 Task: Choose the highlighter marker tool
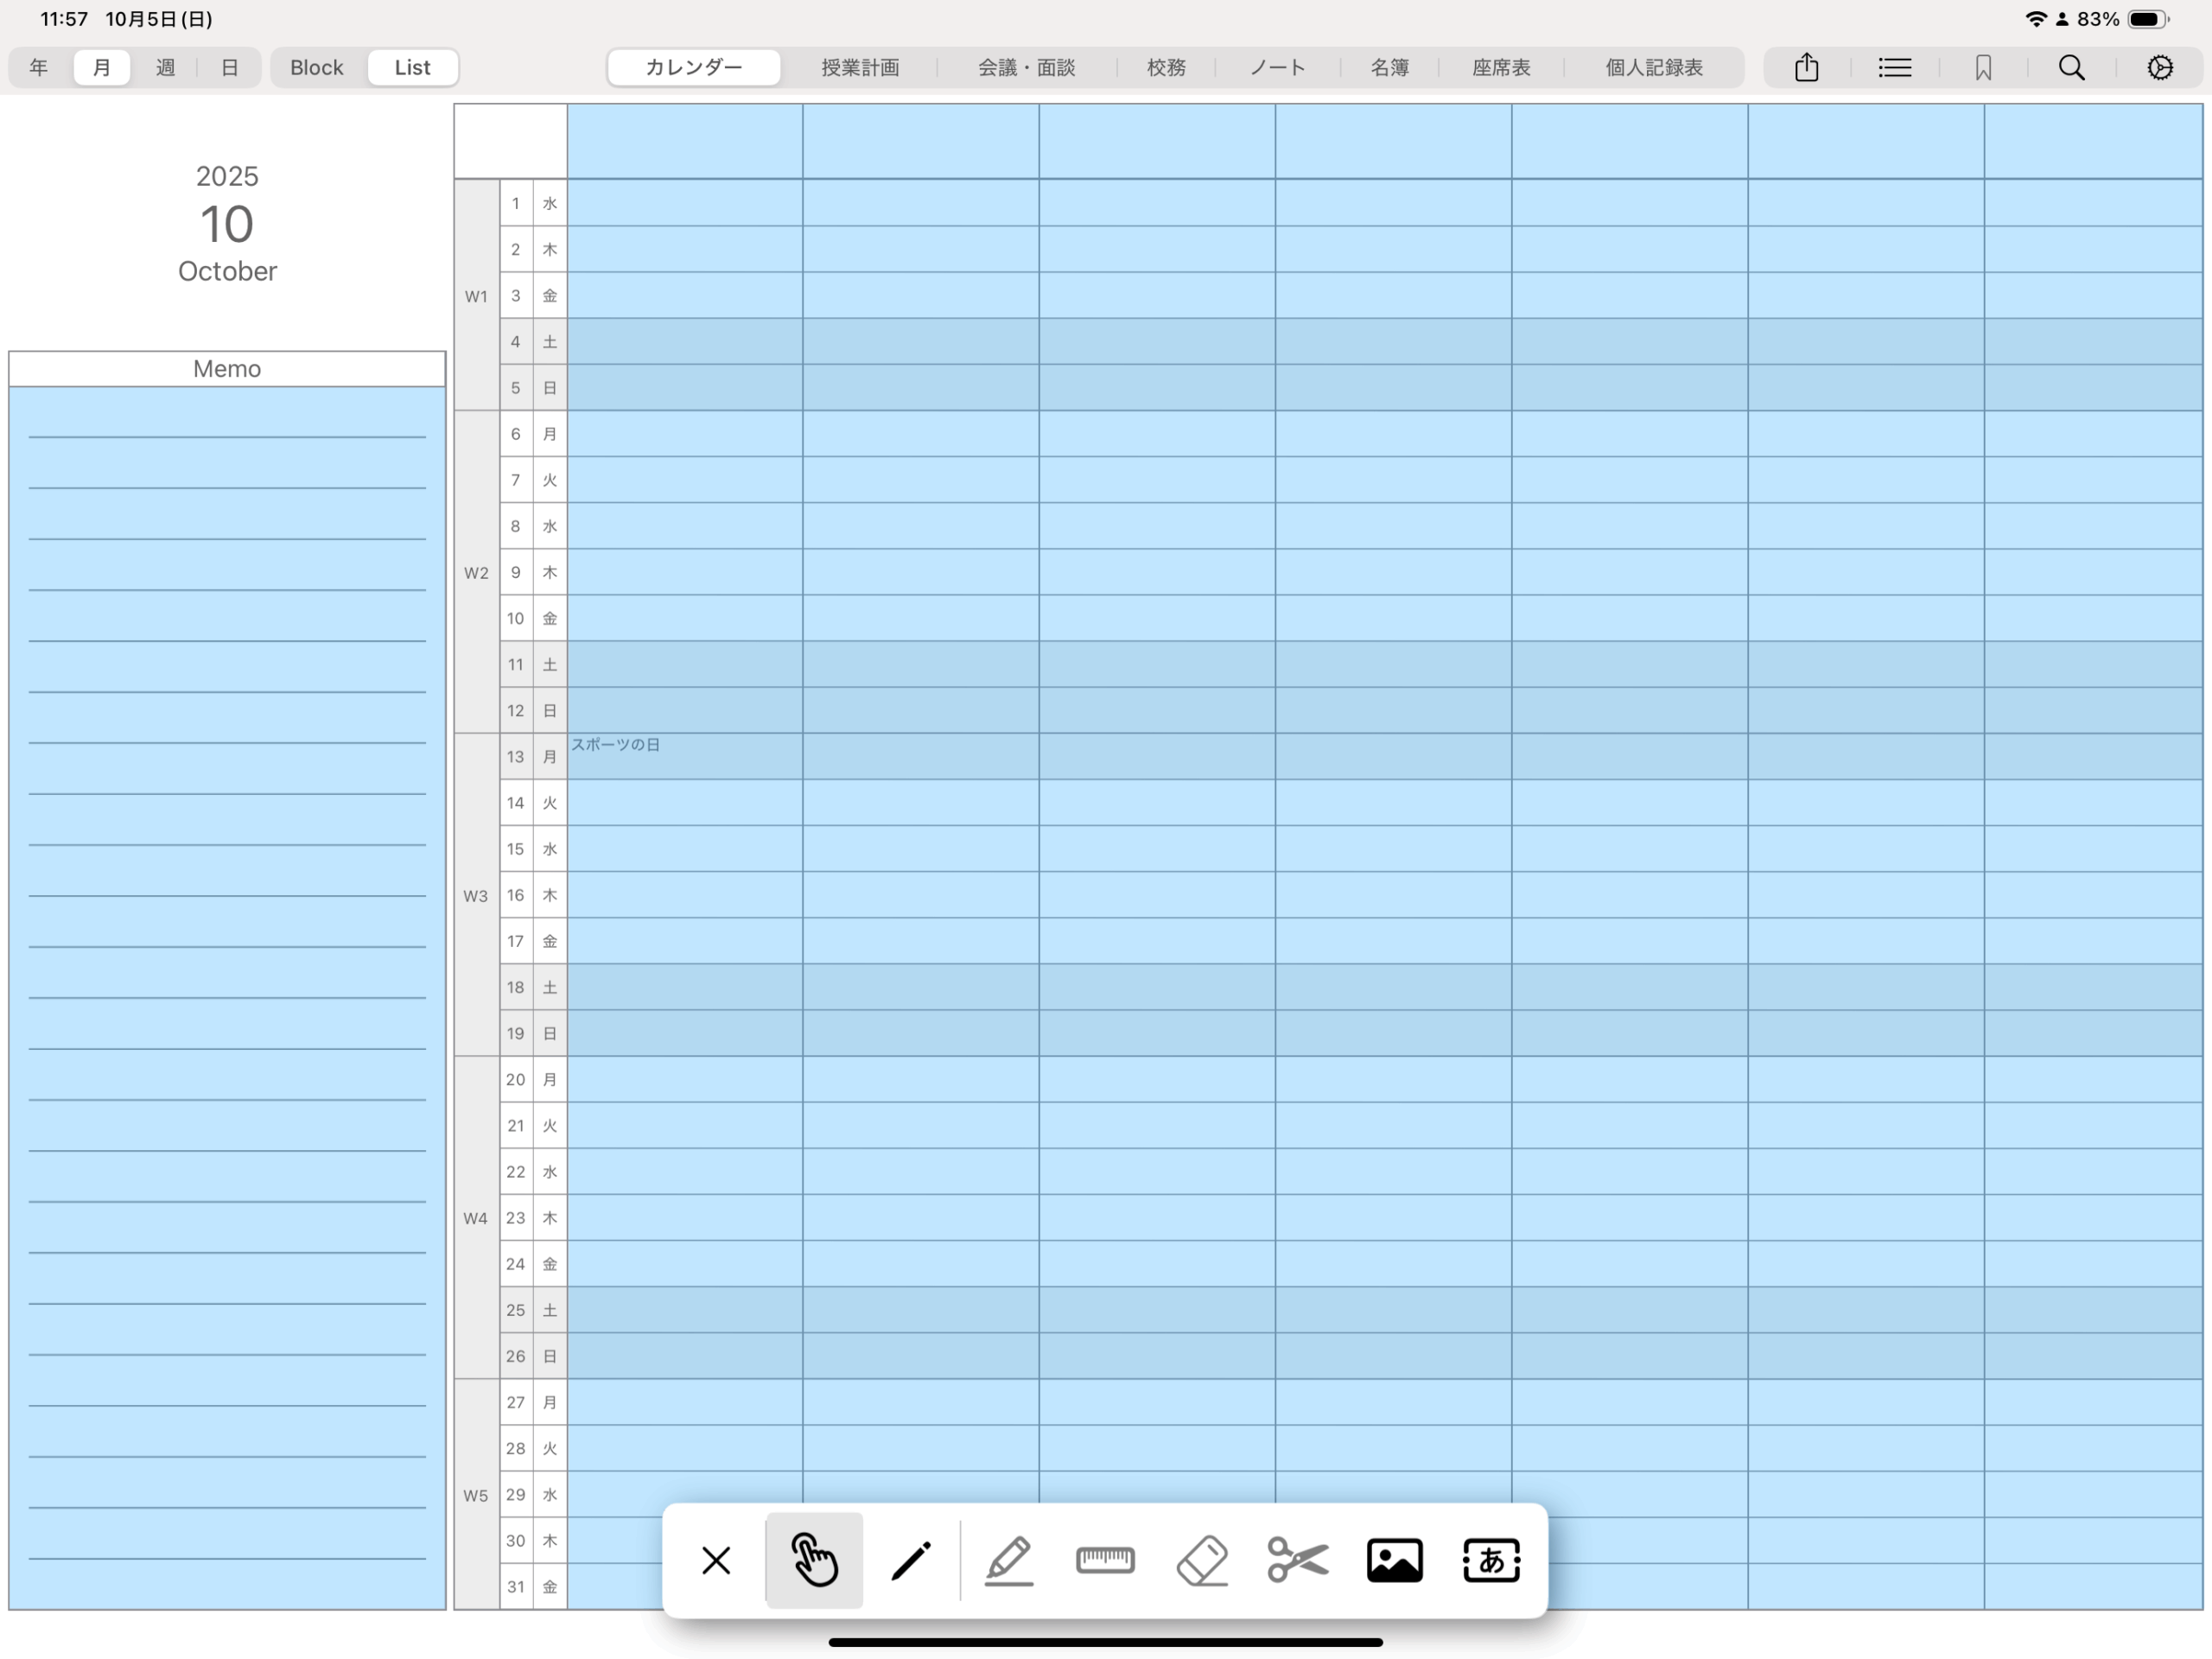pyautogui.click(x=1008, y=1559)
